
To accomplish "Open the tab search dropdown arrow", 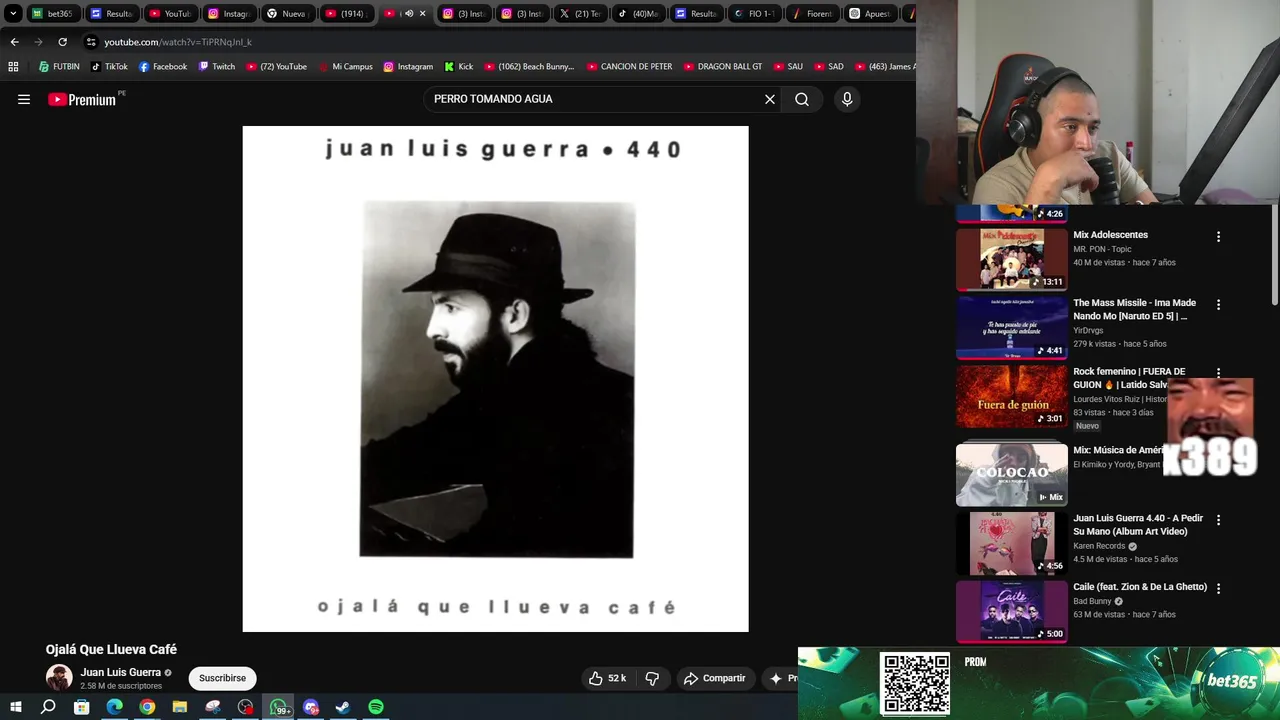I will click(x=13, y=14).
